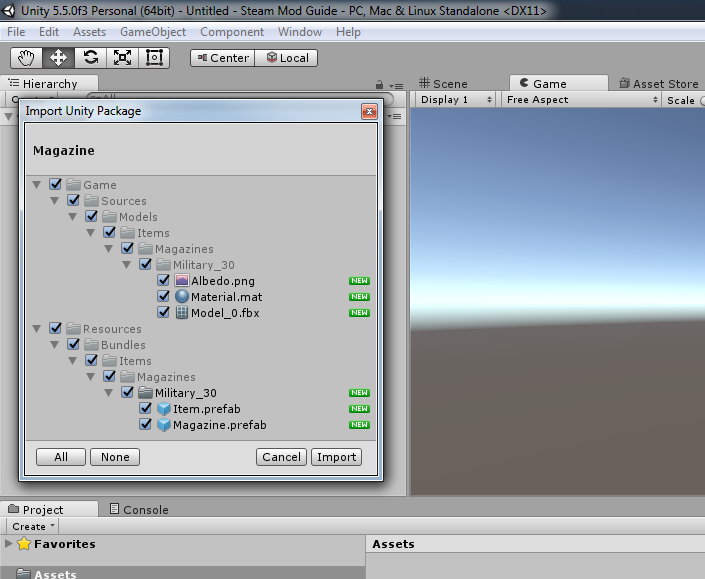The height and width of the screenshot is (579, 705).
Task: Click the All button in import dialog
Action: click(x=61, y=457)
